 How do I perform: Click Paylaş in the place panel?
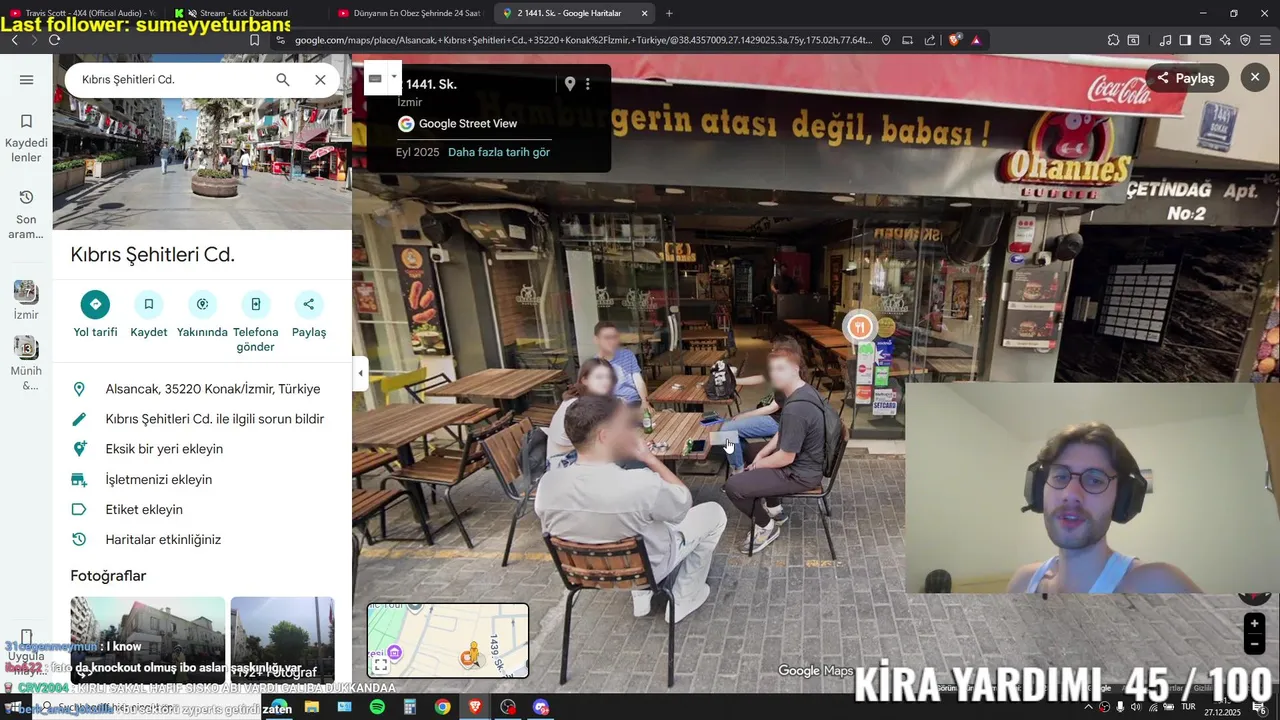309,315
